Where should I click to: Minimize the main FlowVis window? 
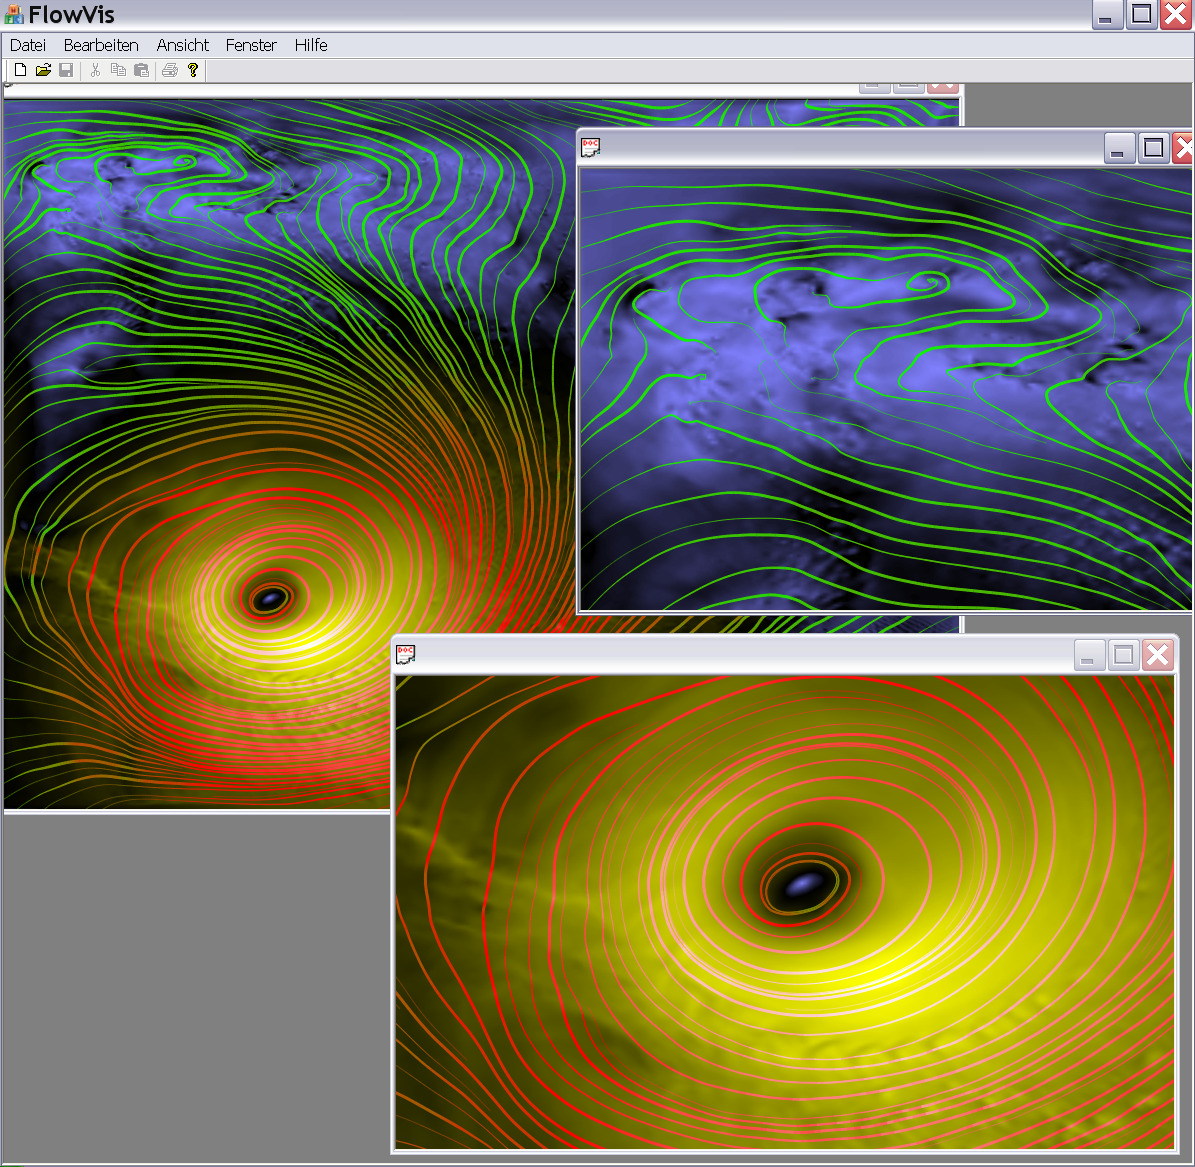pos(1107,15)
